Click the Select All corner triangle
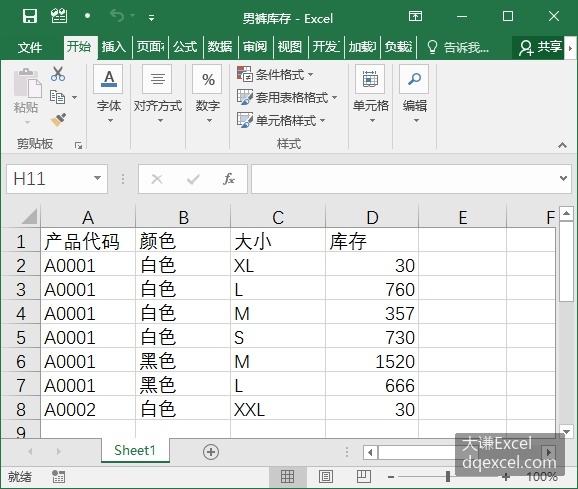Viewport: 578px width, 489px height. (29, 216)
